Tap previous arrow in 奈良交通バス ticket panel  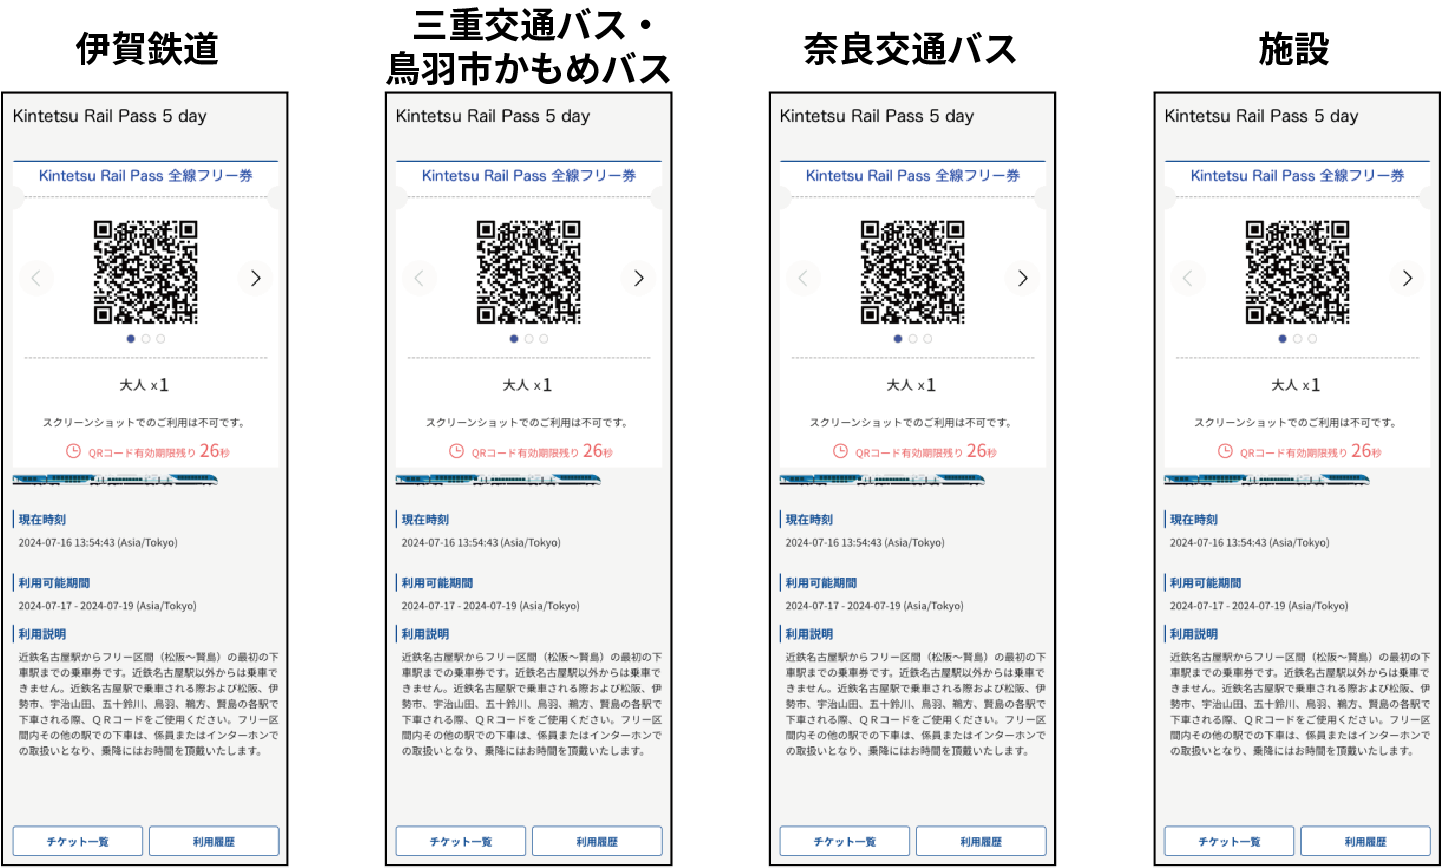[803, 278]
